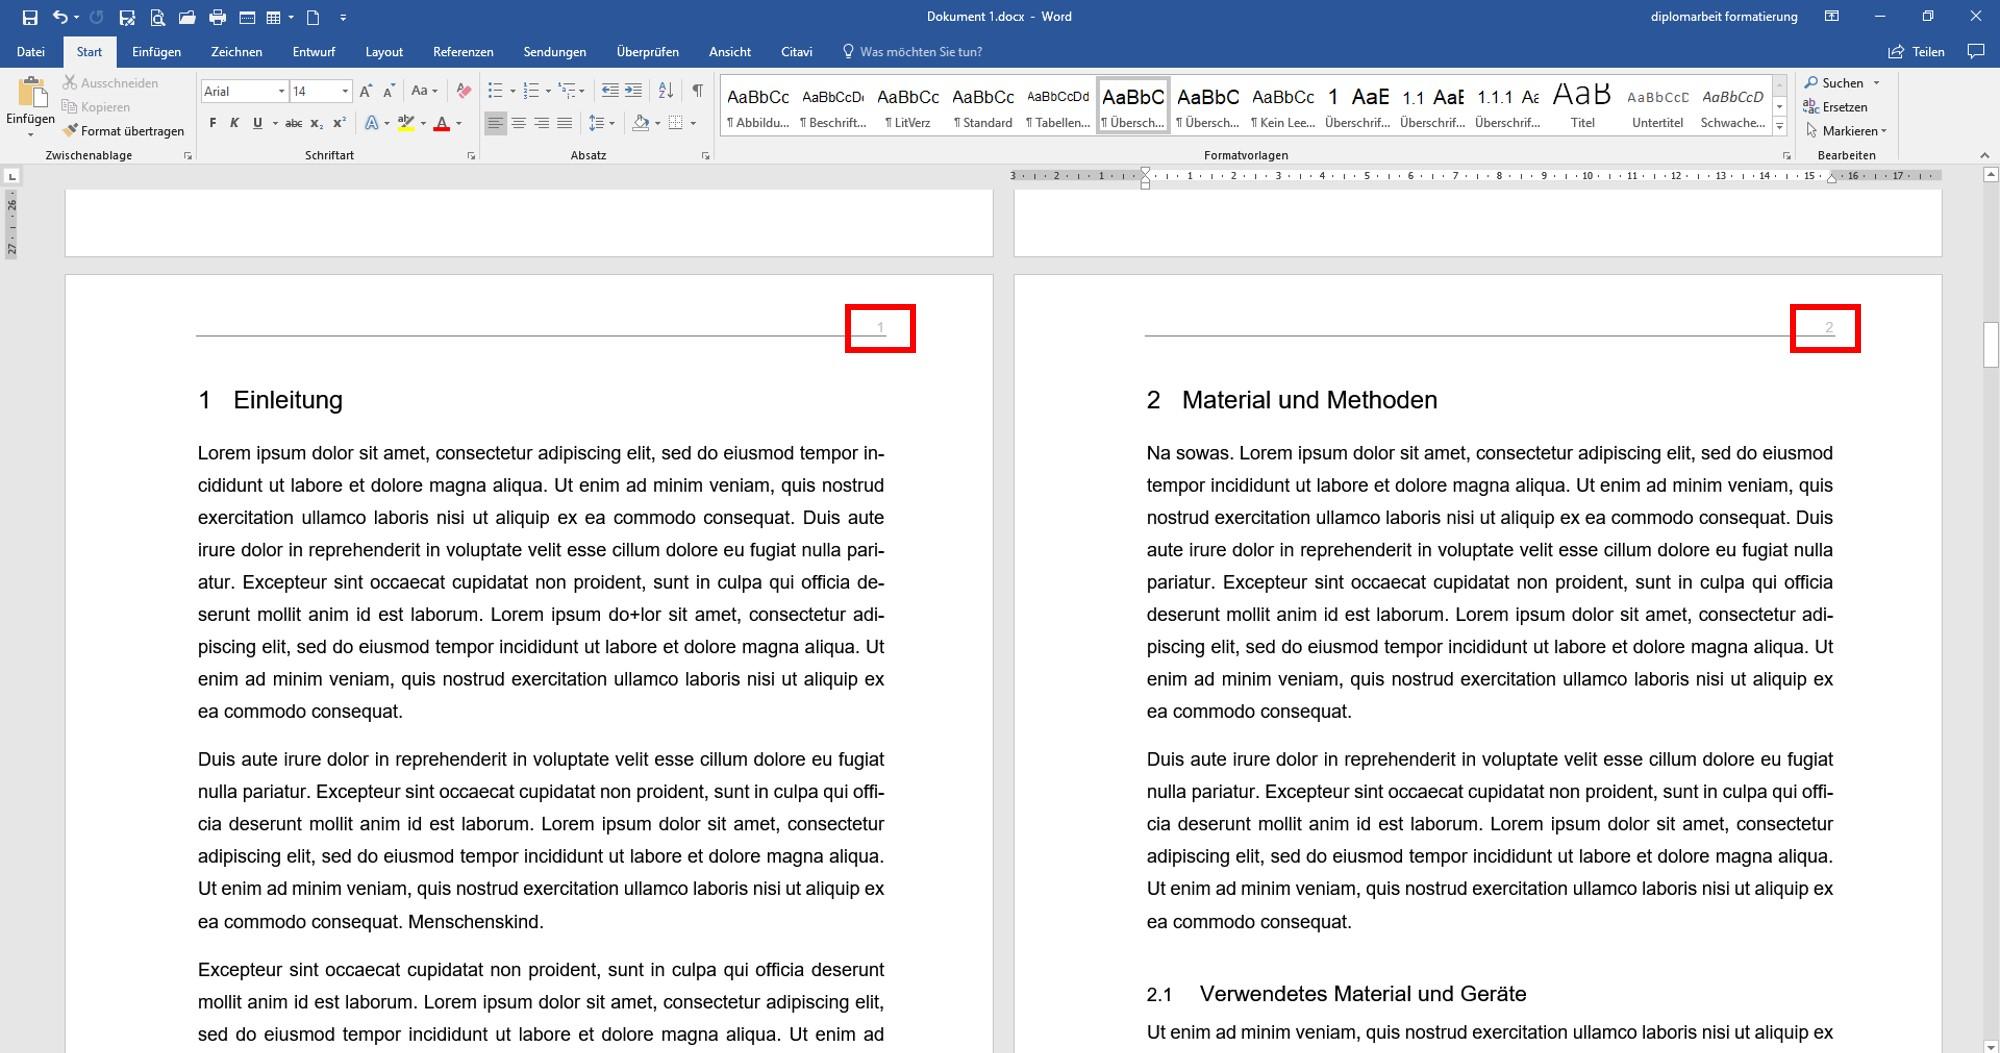Image resolution: width=2000 pixels, height=1053 pixels.
Task: Apply yellow text highlight color
Action: tap(405, 123)
